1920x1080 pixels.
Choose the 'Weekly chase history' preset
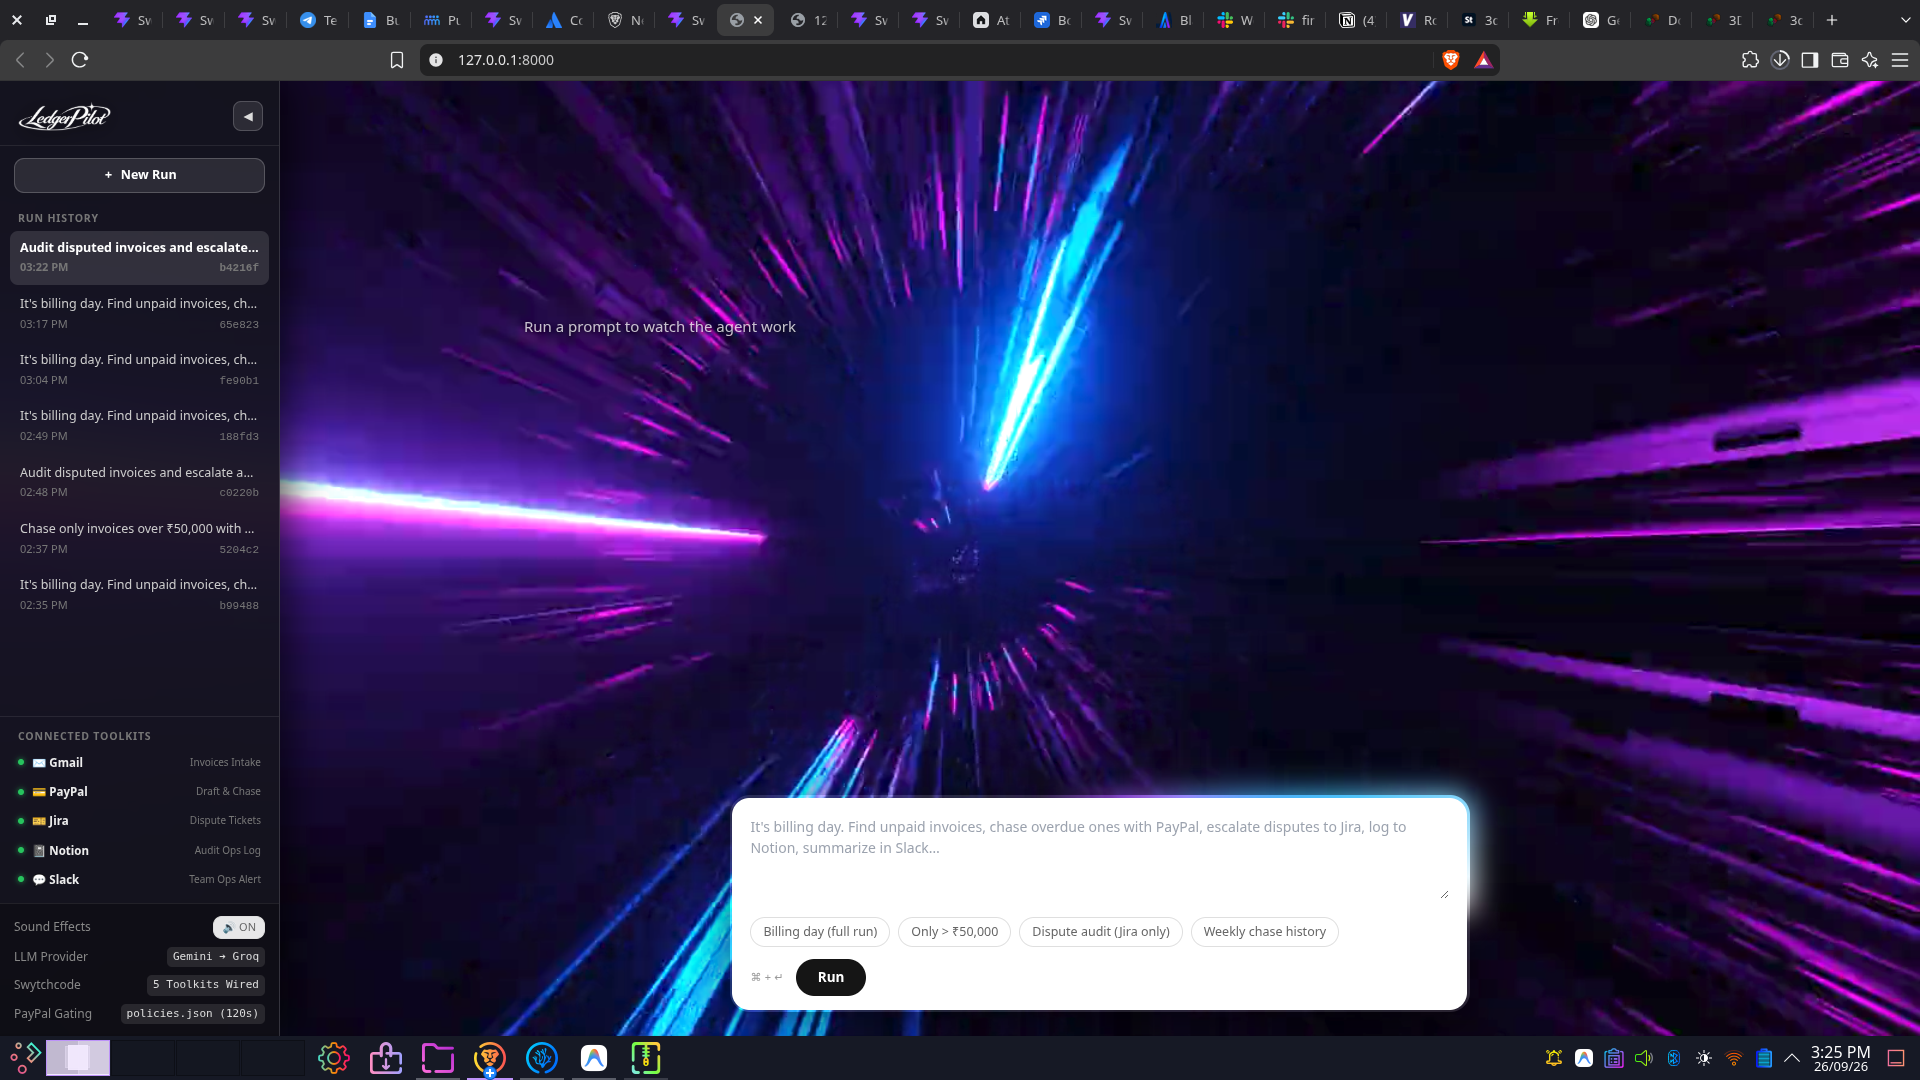coord(1265,932)
